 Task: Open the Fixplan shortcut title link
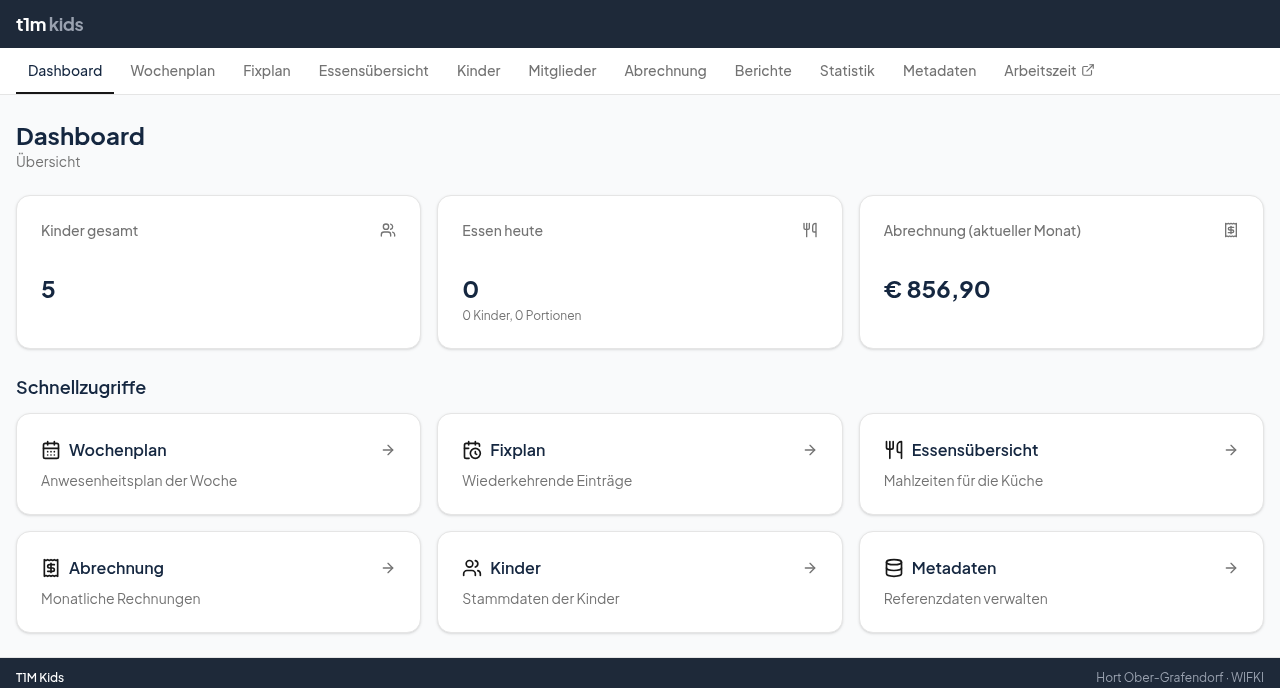point(517,450)
